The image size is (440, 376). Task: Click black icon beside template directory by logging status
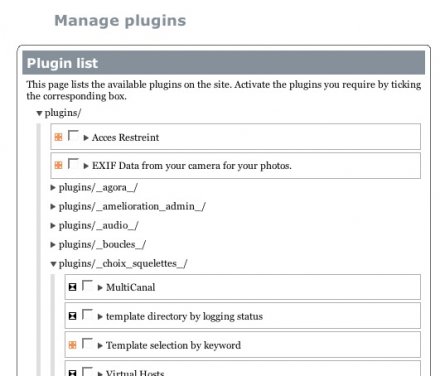[x=72, y=316]
